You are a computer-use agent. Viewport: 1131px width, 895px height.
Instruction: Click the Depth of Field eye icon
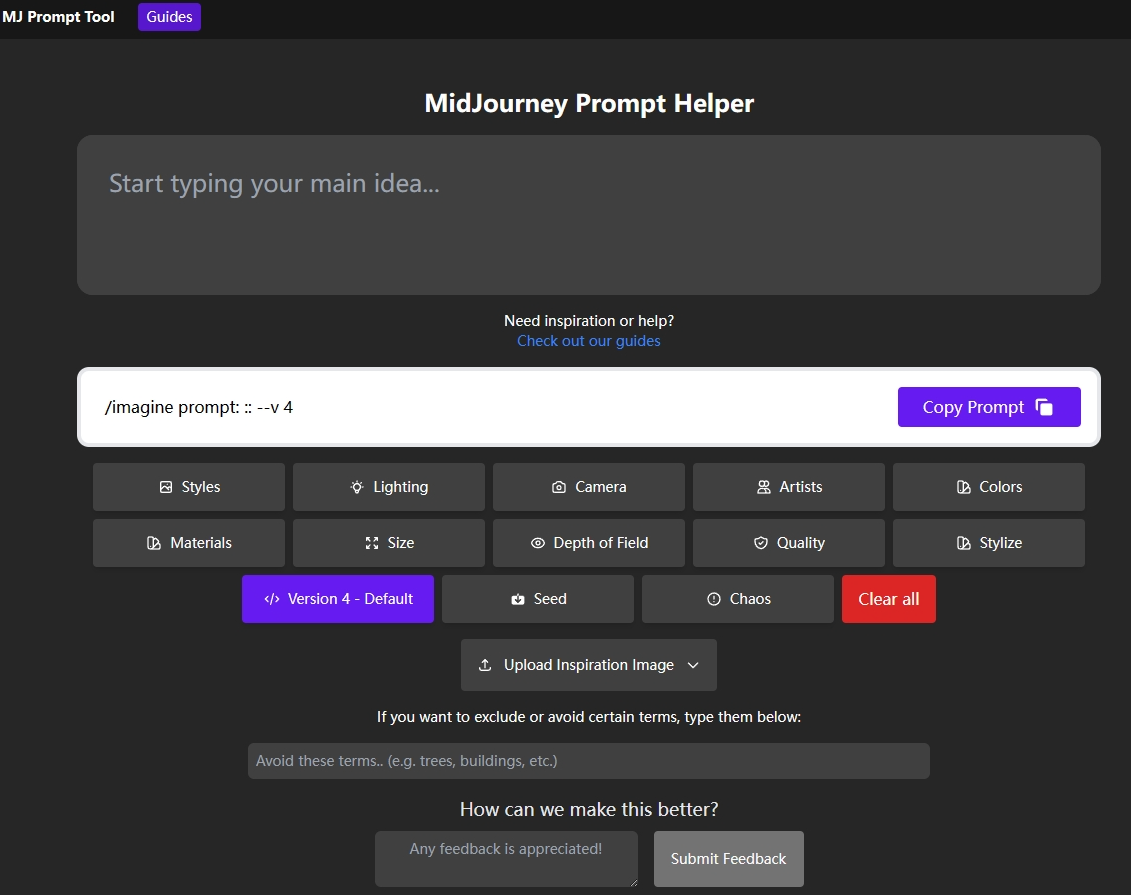click(x=538, y=543)
